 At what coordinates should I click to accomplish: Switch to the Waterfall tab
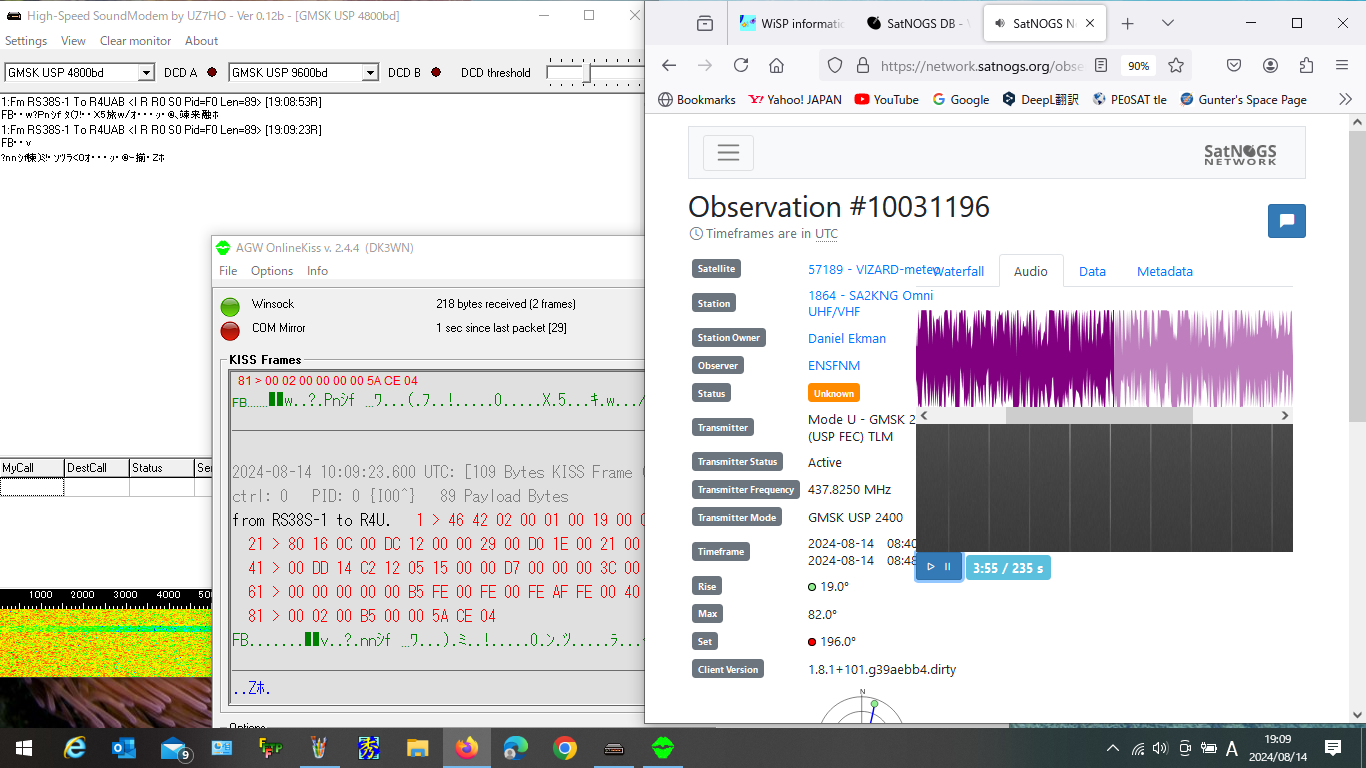(958, 271)
